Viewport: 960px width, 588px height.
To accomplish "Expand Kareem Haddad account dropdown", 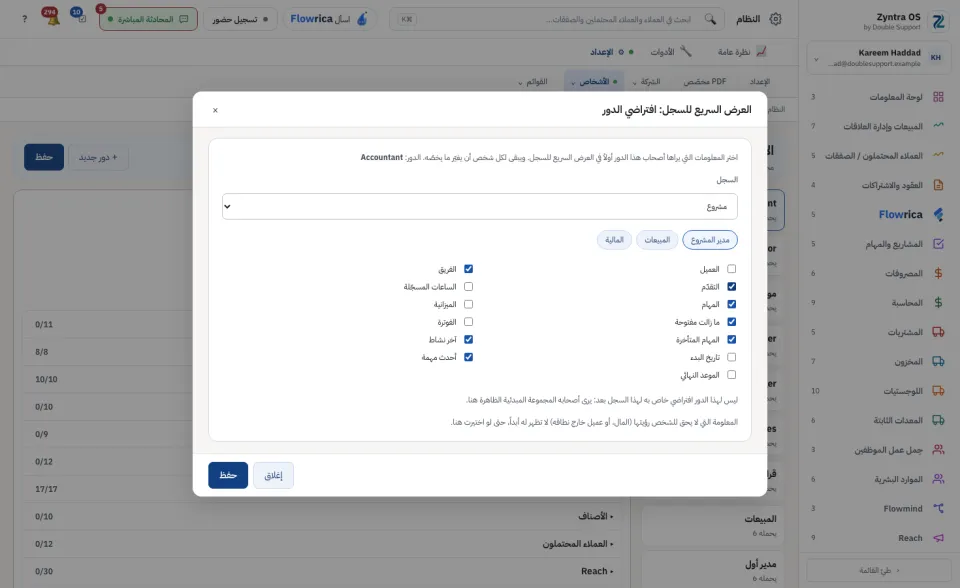I will coord(816,59).
